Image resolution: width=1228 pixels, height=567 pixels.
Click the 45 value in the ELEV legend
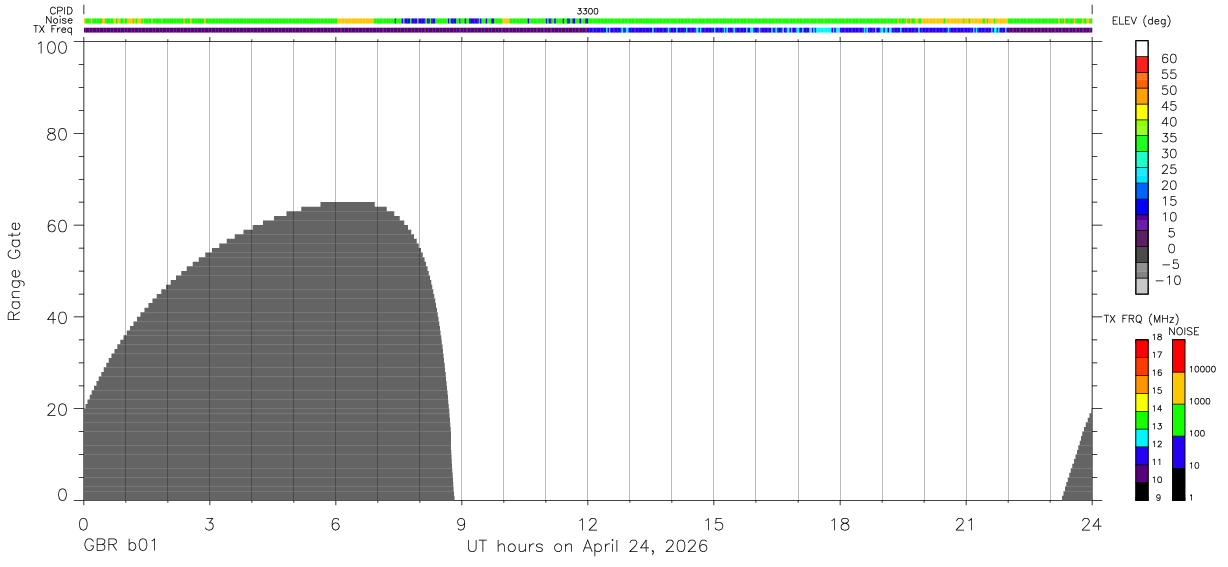[1169, 106]
